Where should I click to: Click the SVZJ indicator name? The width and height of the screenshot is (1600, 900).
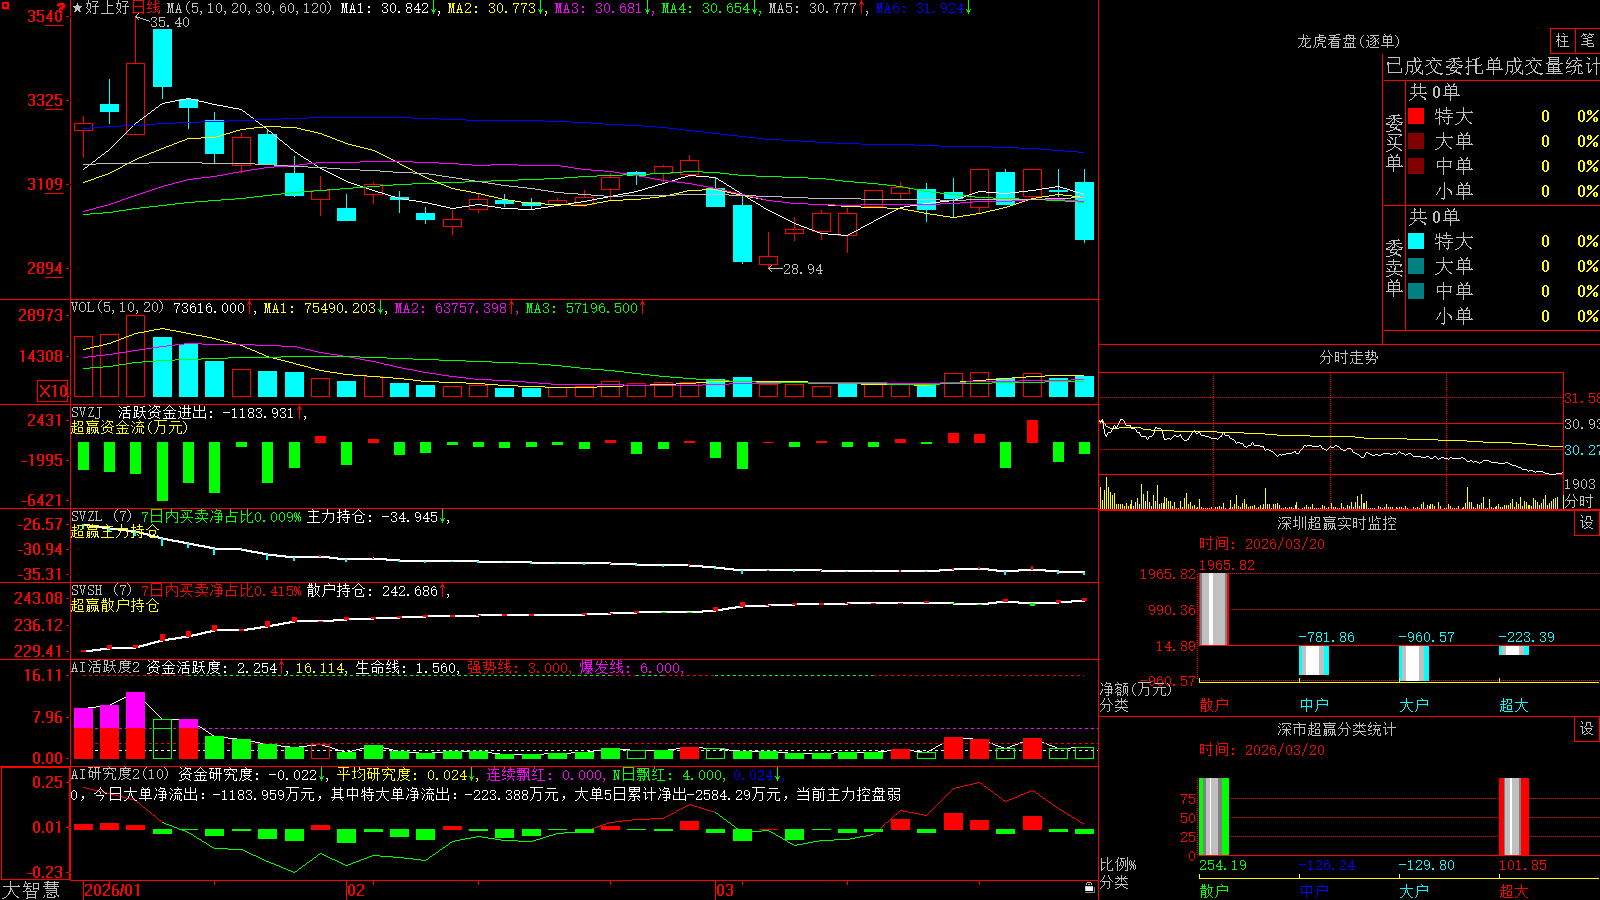(x=87, y=412)
